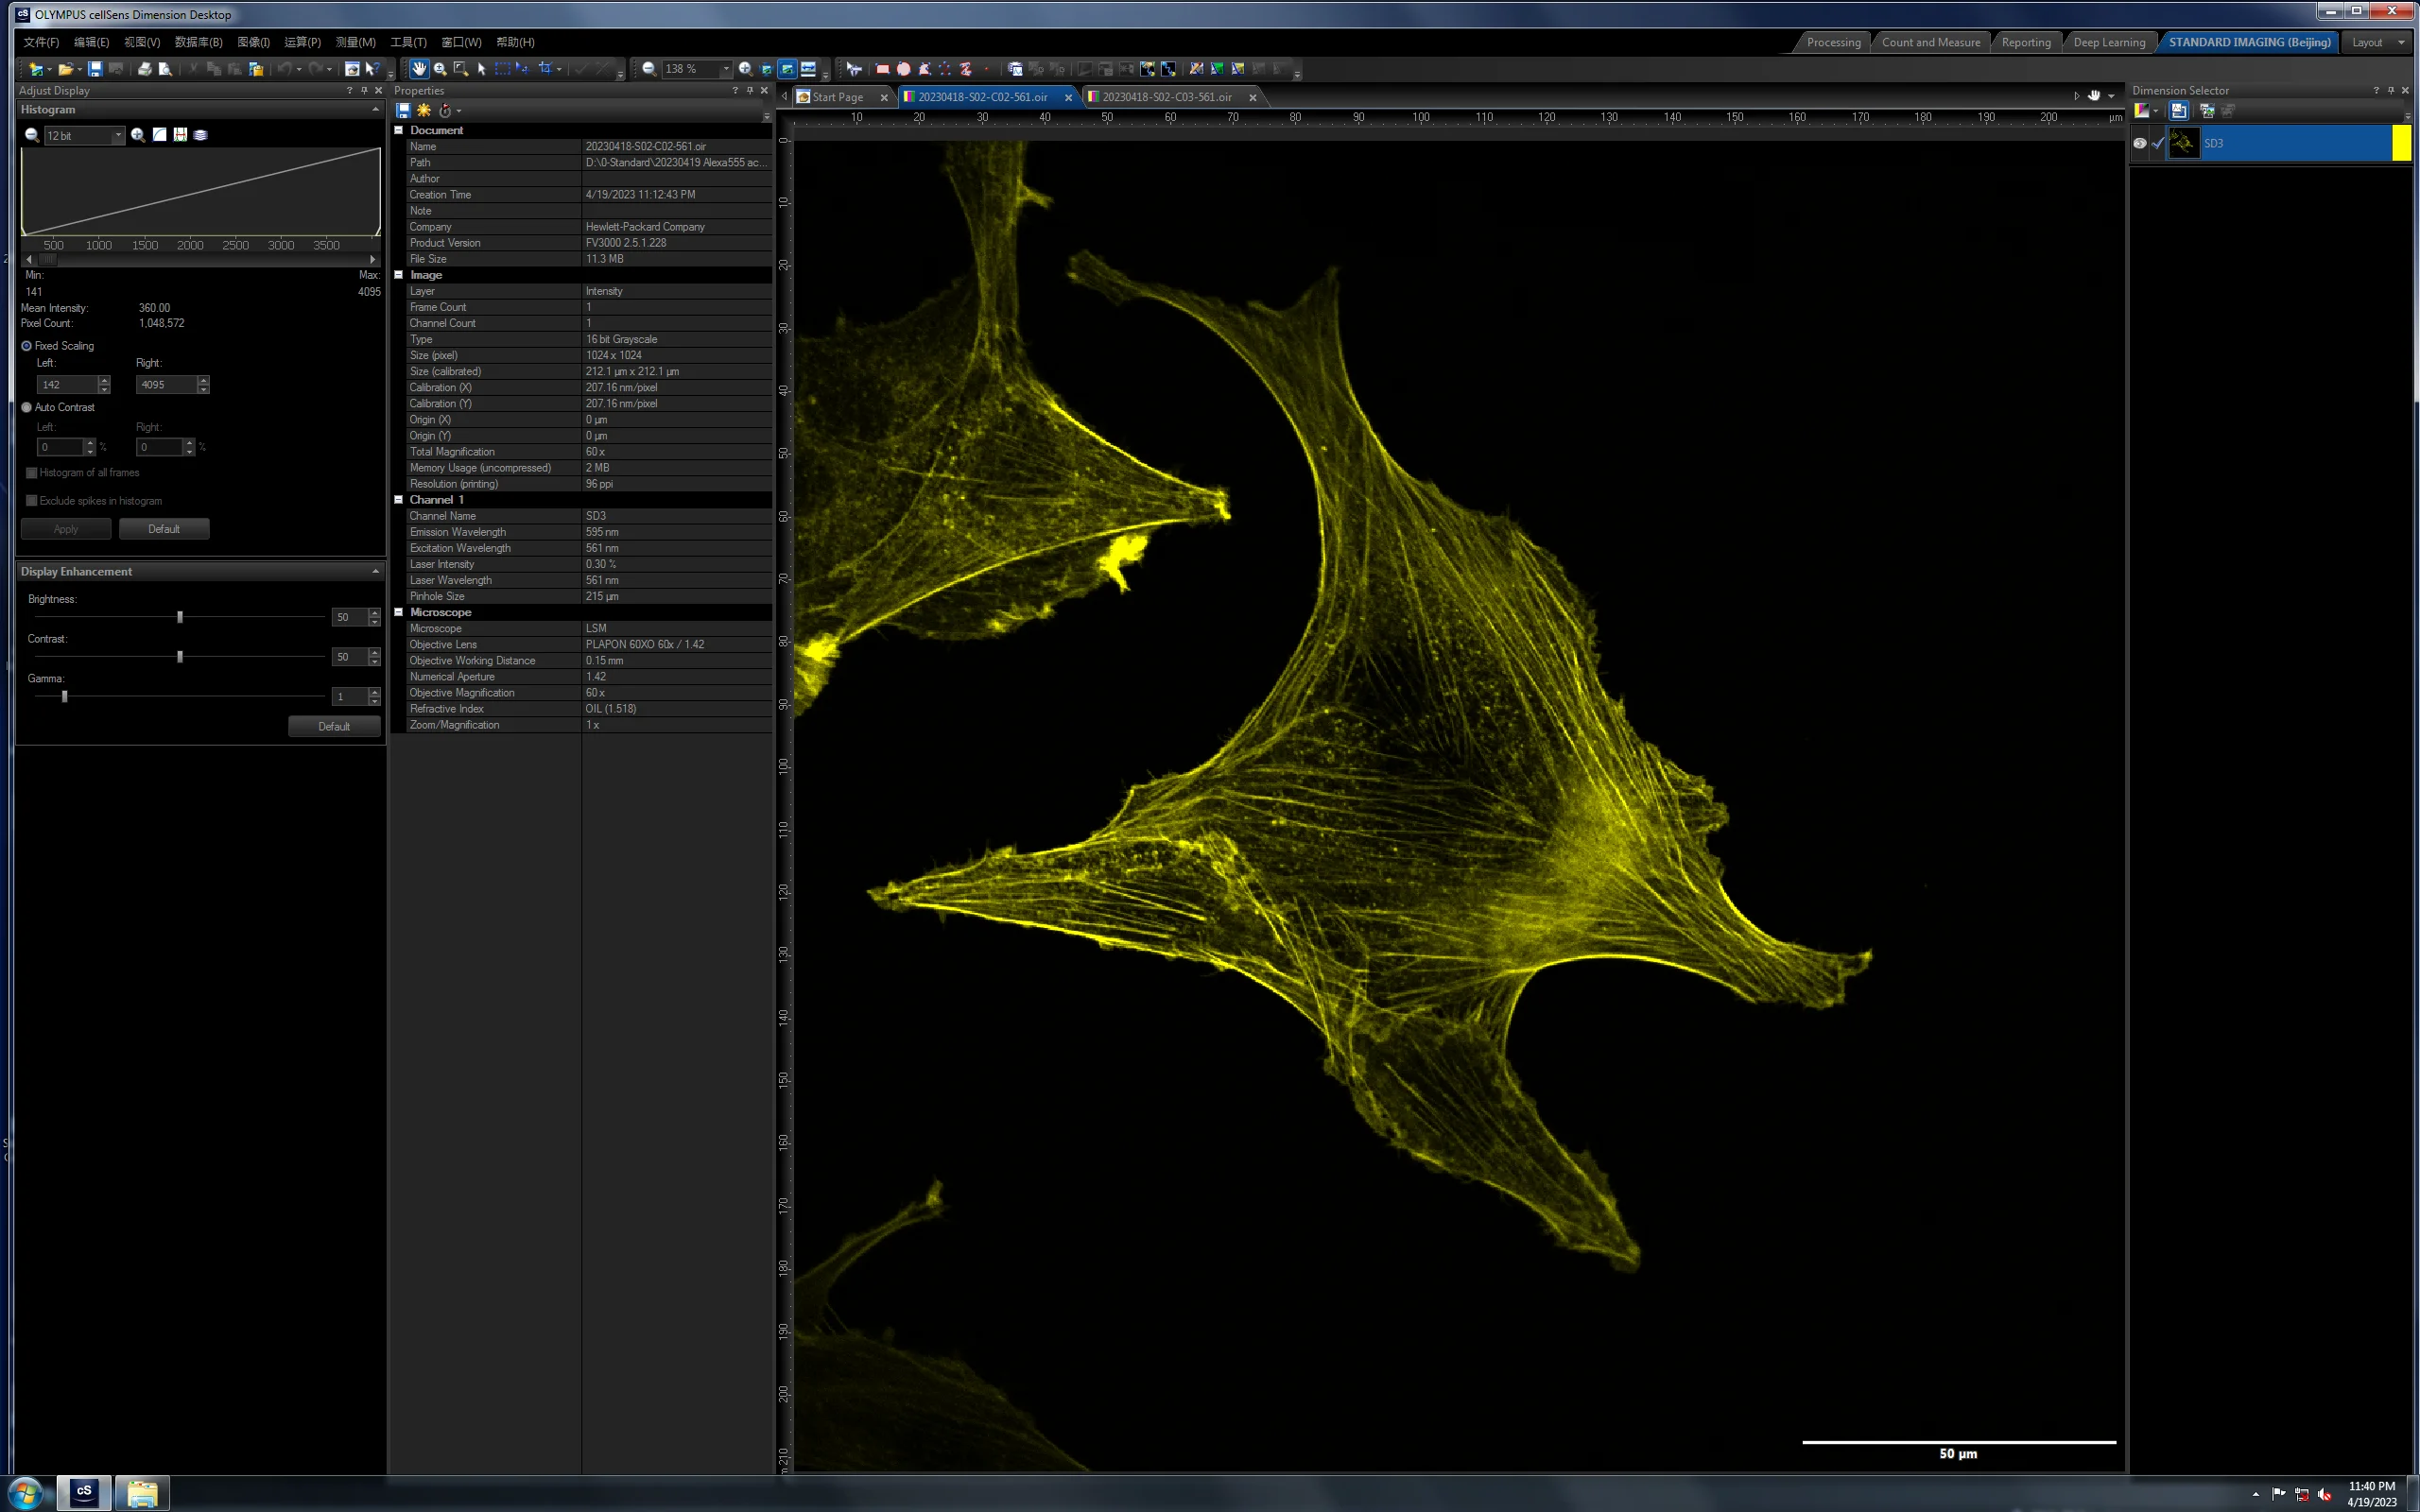Viewport: 2420px width, 1512px height.
Task: Pin the Dimension Selector panel
Action: [x=2391, y=90]
